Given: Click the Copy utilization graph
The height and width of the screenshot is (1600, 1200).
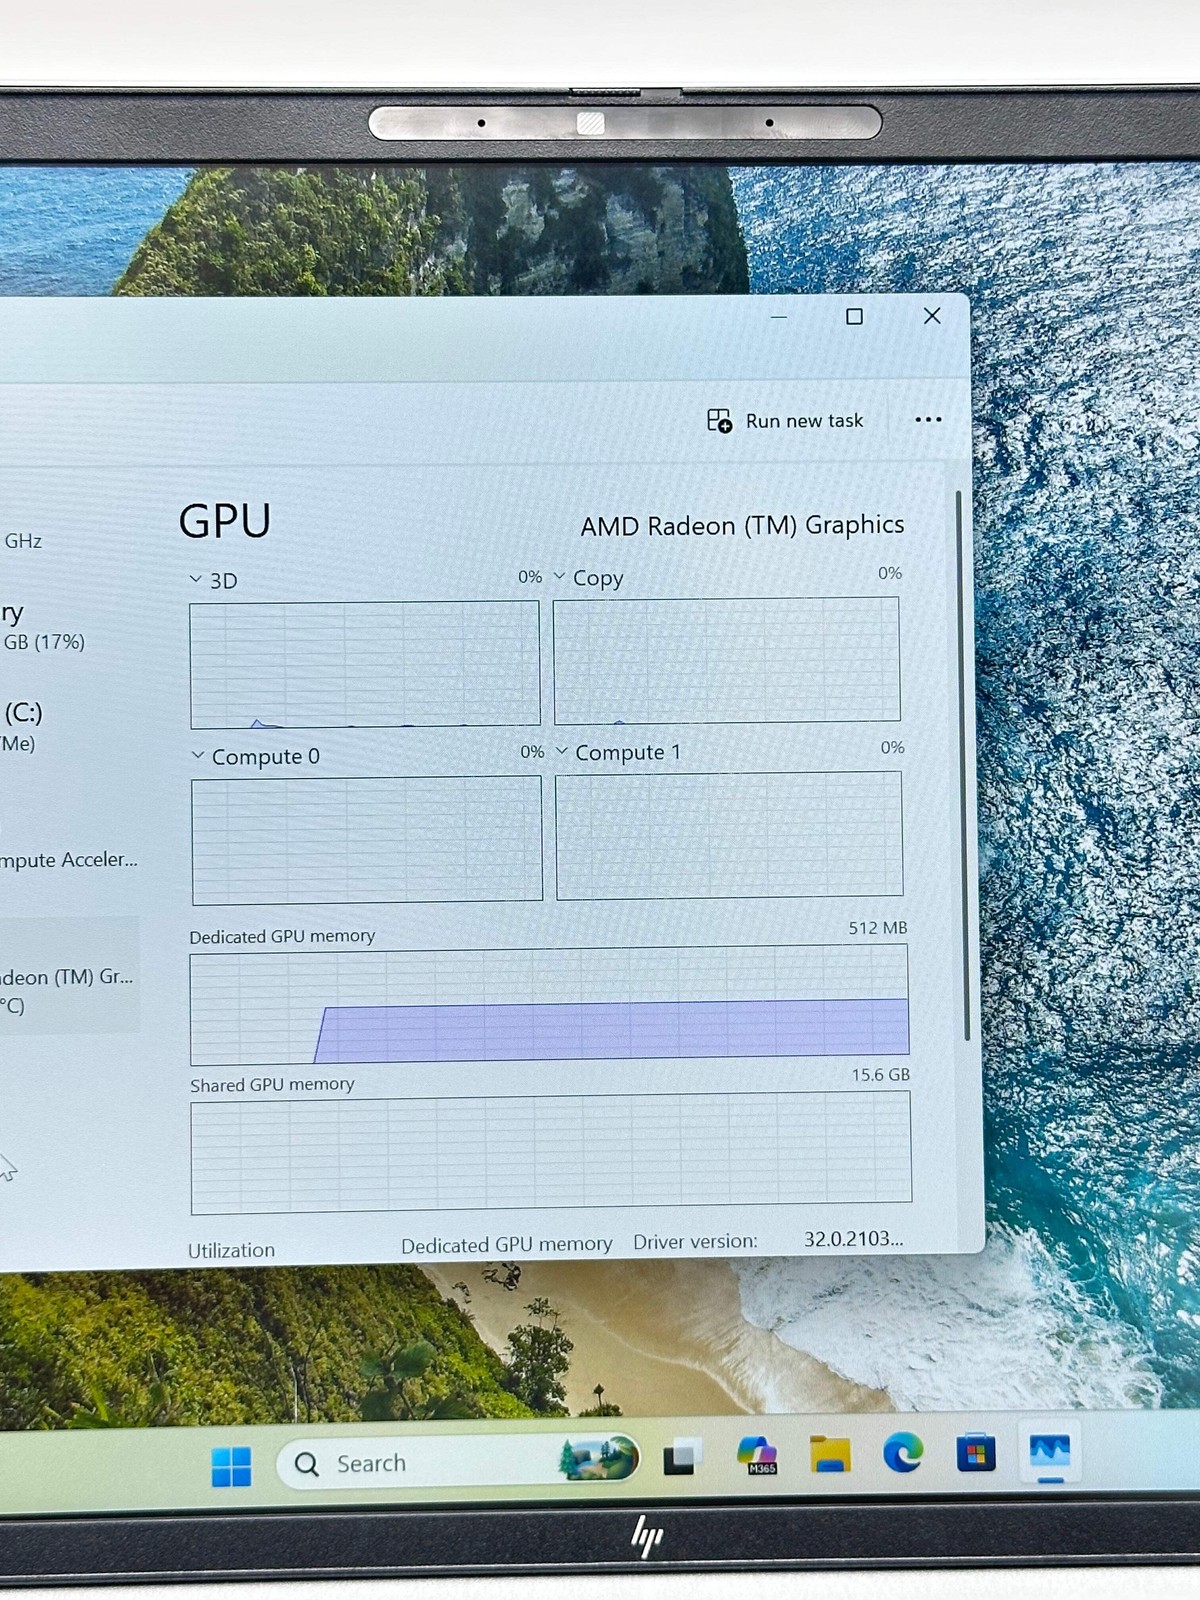Looking at the screenshot, I should [x=727, y=659].
